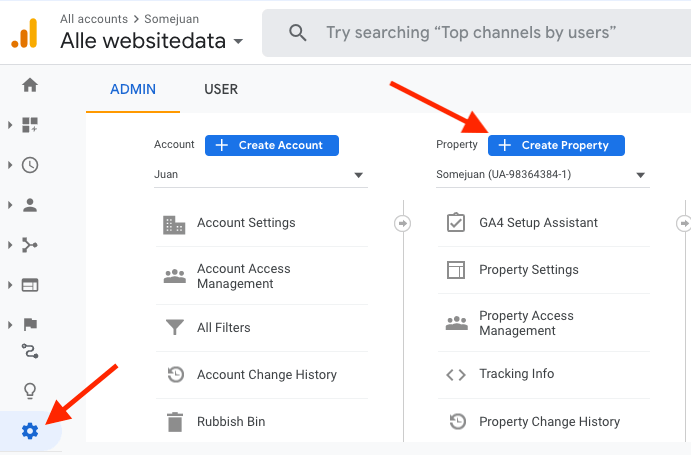691x455 pixels.
Task: Open Acquisition icon in sidebar
Action: [30, 245]
